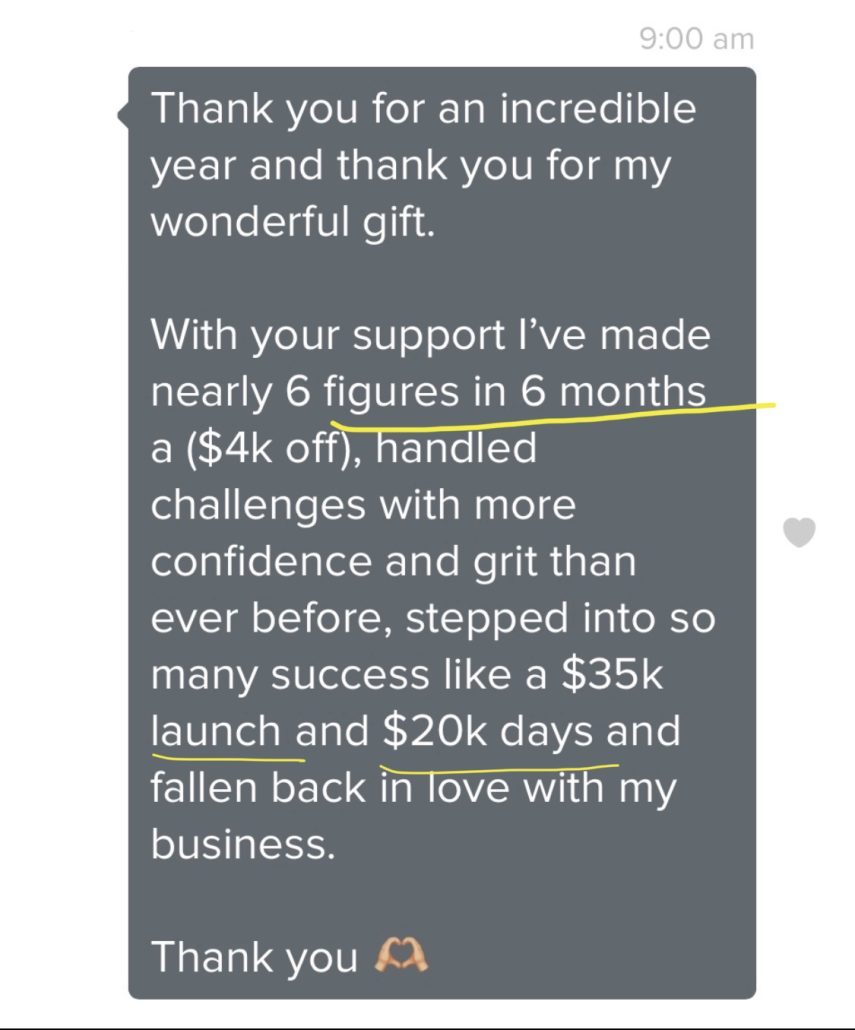Screen dimensions: 855x1030
Task: Click the 9:00 am timestamp
Action: tap(695, 39)
